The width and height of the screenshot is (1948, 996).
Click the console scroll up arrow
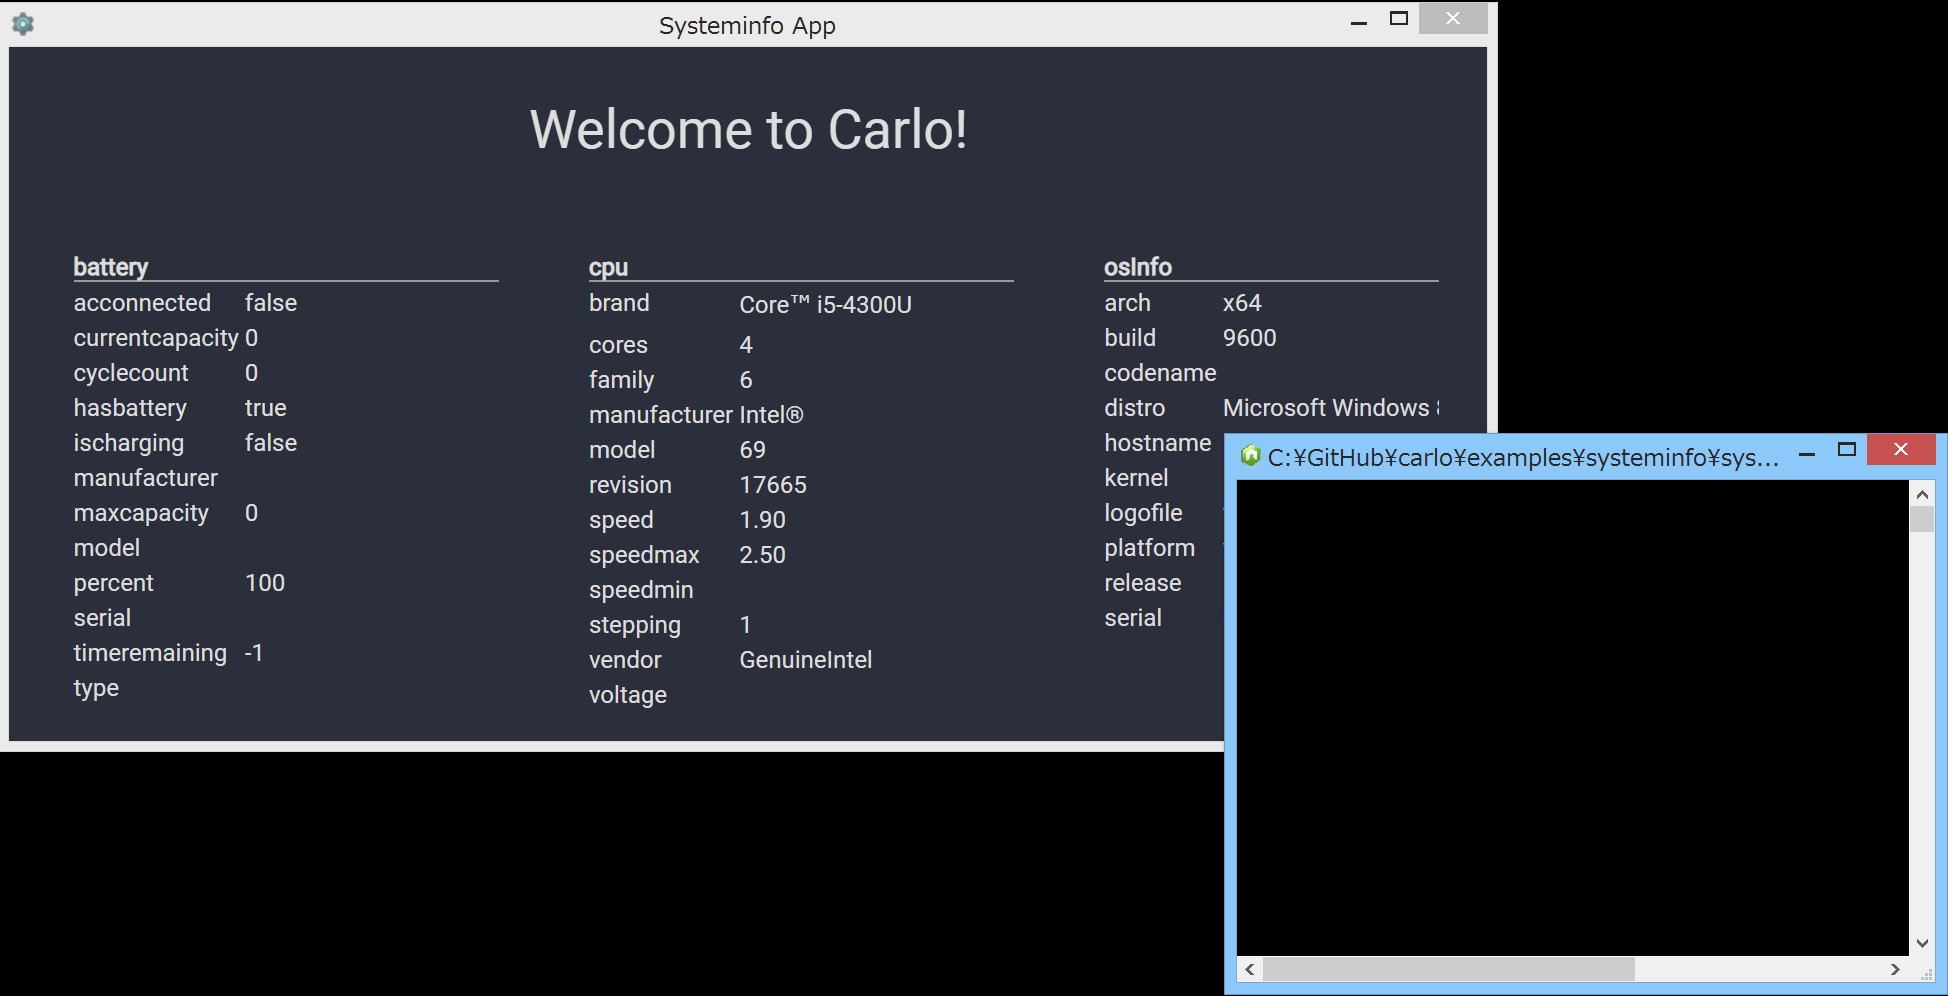1922,494
